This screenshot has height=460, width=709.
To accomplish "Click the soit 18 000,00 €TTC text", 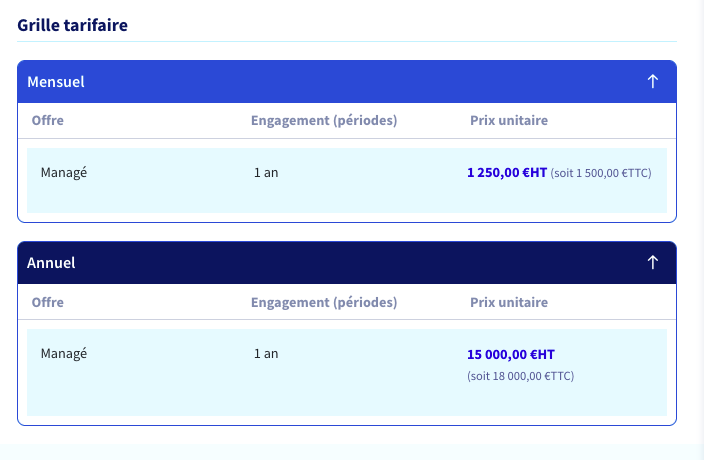I will point(520,376).
